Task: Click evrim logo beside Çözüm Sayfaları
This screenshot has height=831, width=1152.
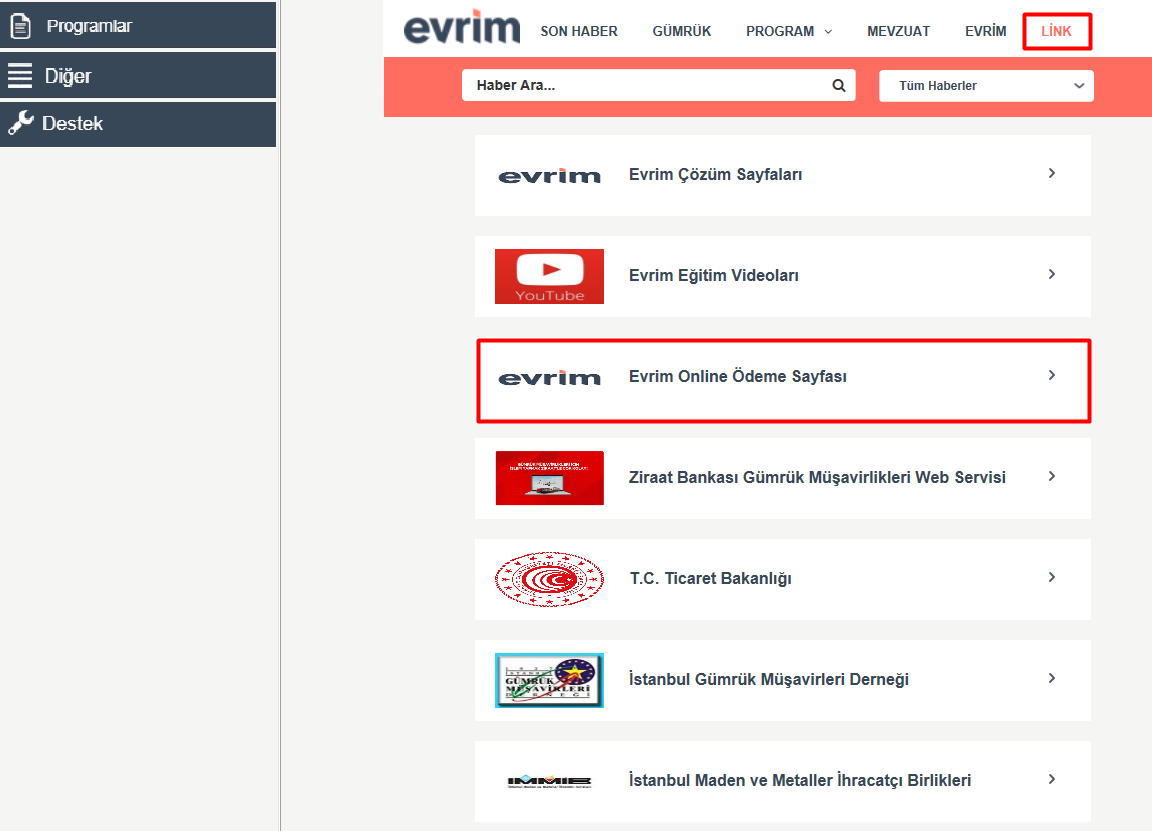Action: point(550,176)
